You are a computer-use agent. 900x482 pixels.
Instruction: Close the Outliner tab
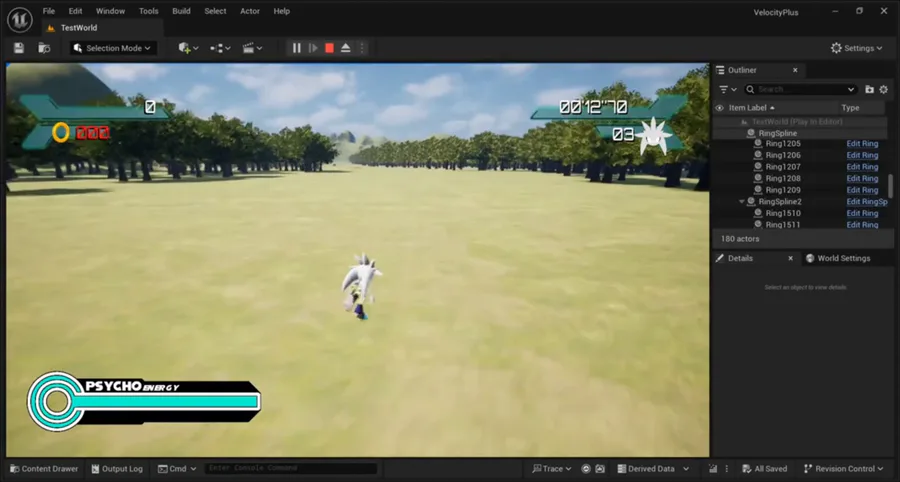pyautogui.click(x=795, y=70)
